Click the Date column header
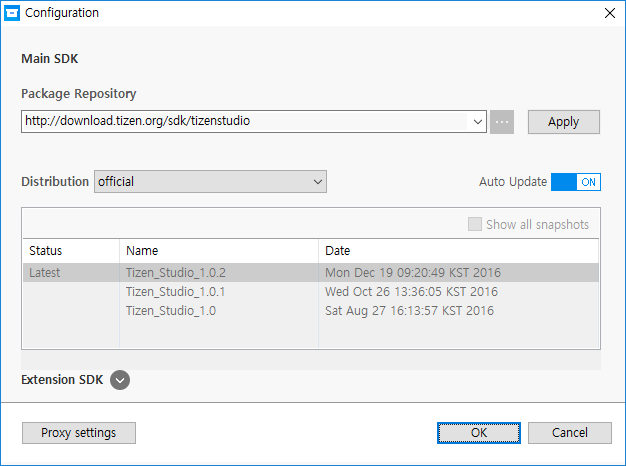The width and height of the screenshot is (626, 466). pyautogui.click(x=458, y=251)
